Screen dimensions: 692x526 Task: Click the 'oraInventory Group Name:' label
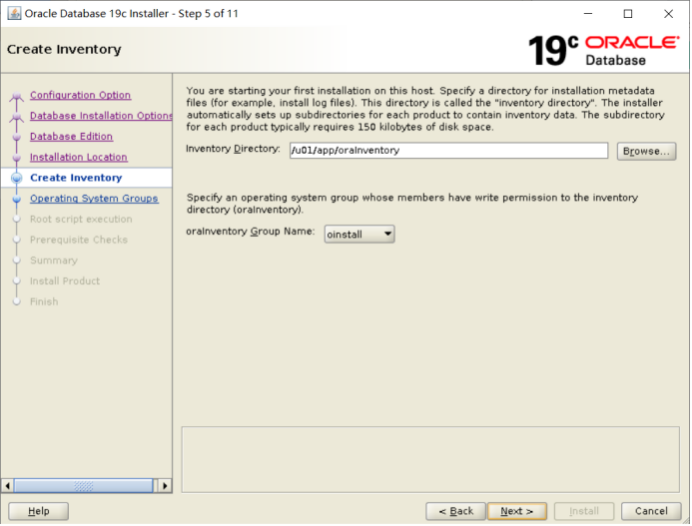click(x=250, y=231)
